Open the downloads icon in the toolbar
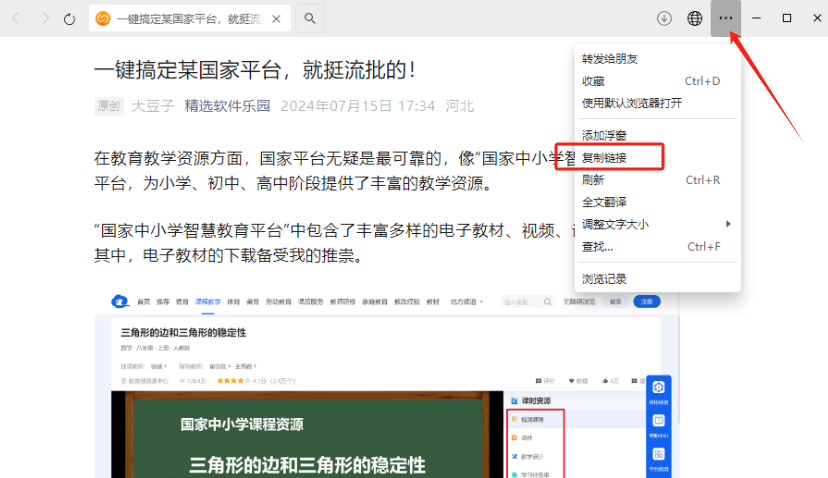Viewport: 828px width, 478px height. [x=664, y=19]
